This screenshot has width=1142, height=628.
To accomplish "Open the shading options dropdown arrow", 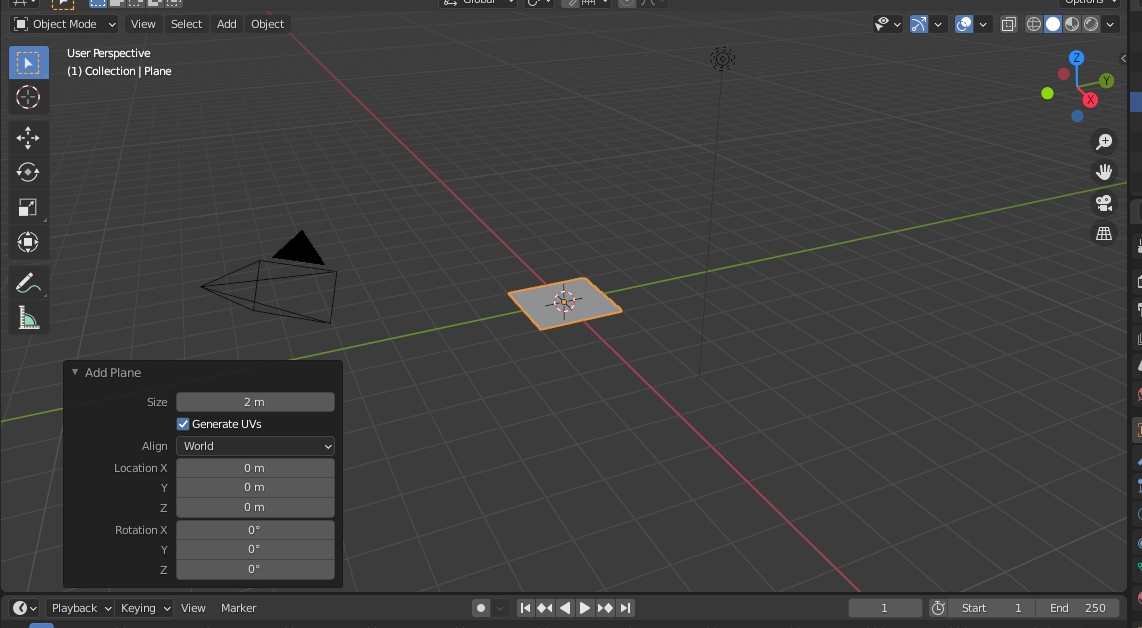I will point(1110,24).
